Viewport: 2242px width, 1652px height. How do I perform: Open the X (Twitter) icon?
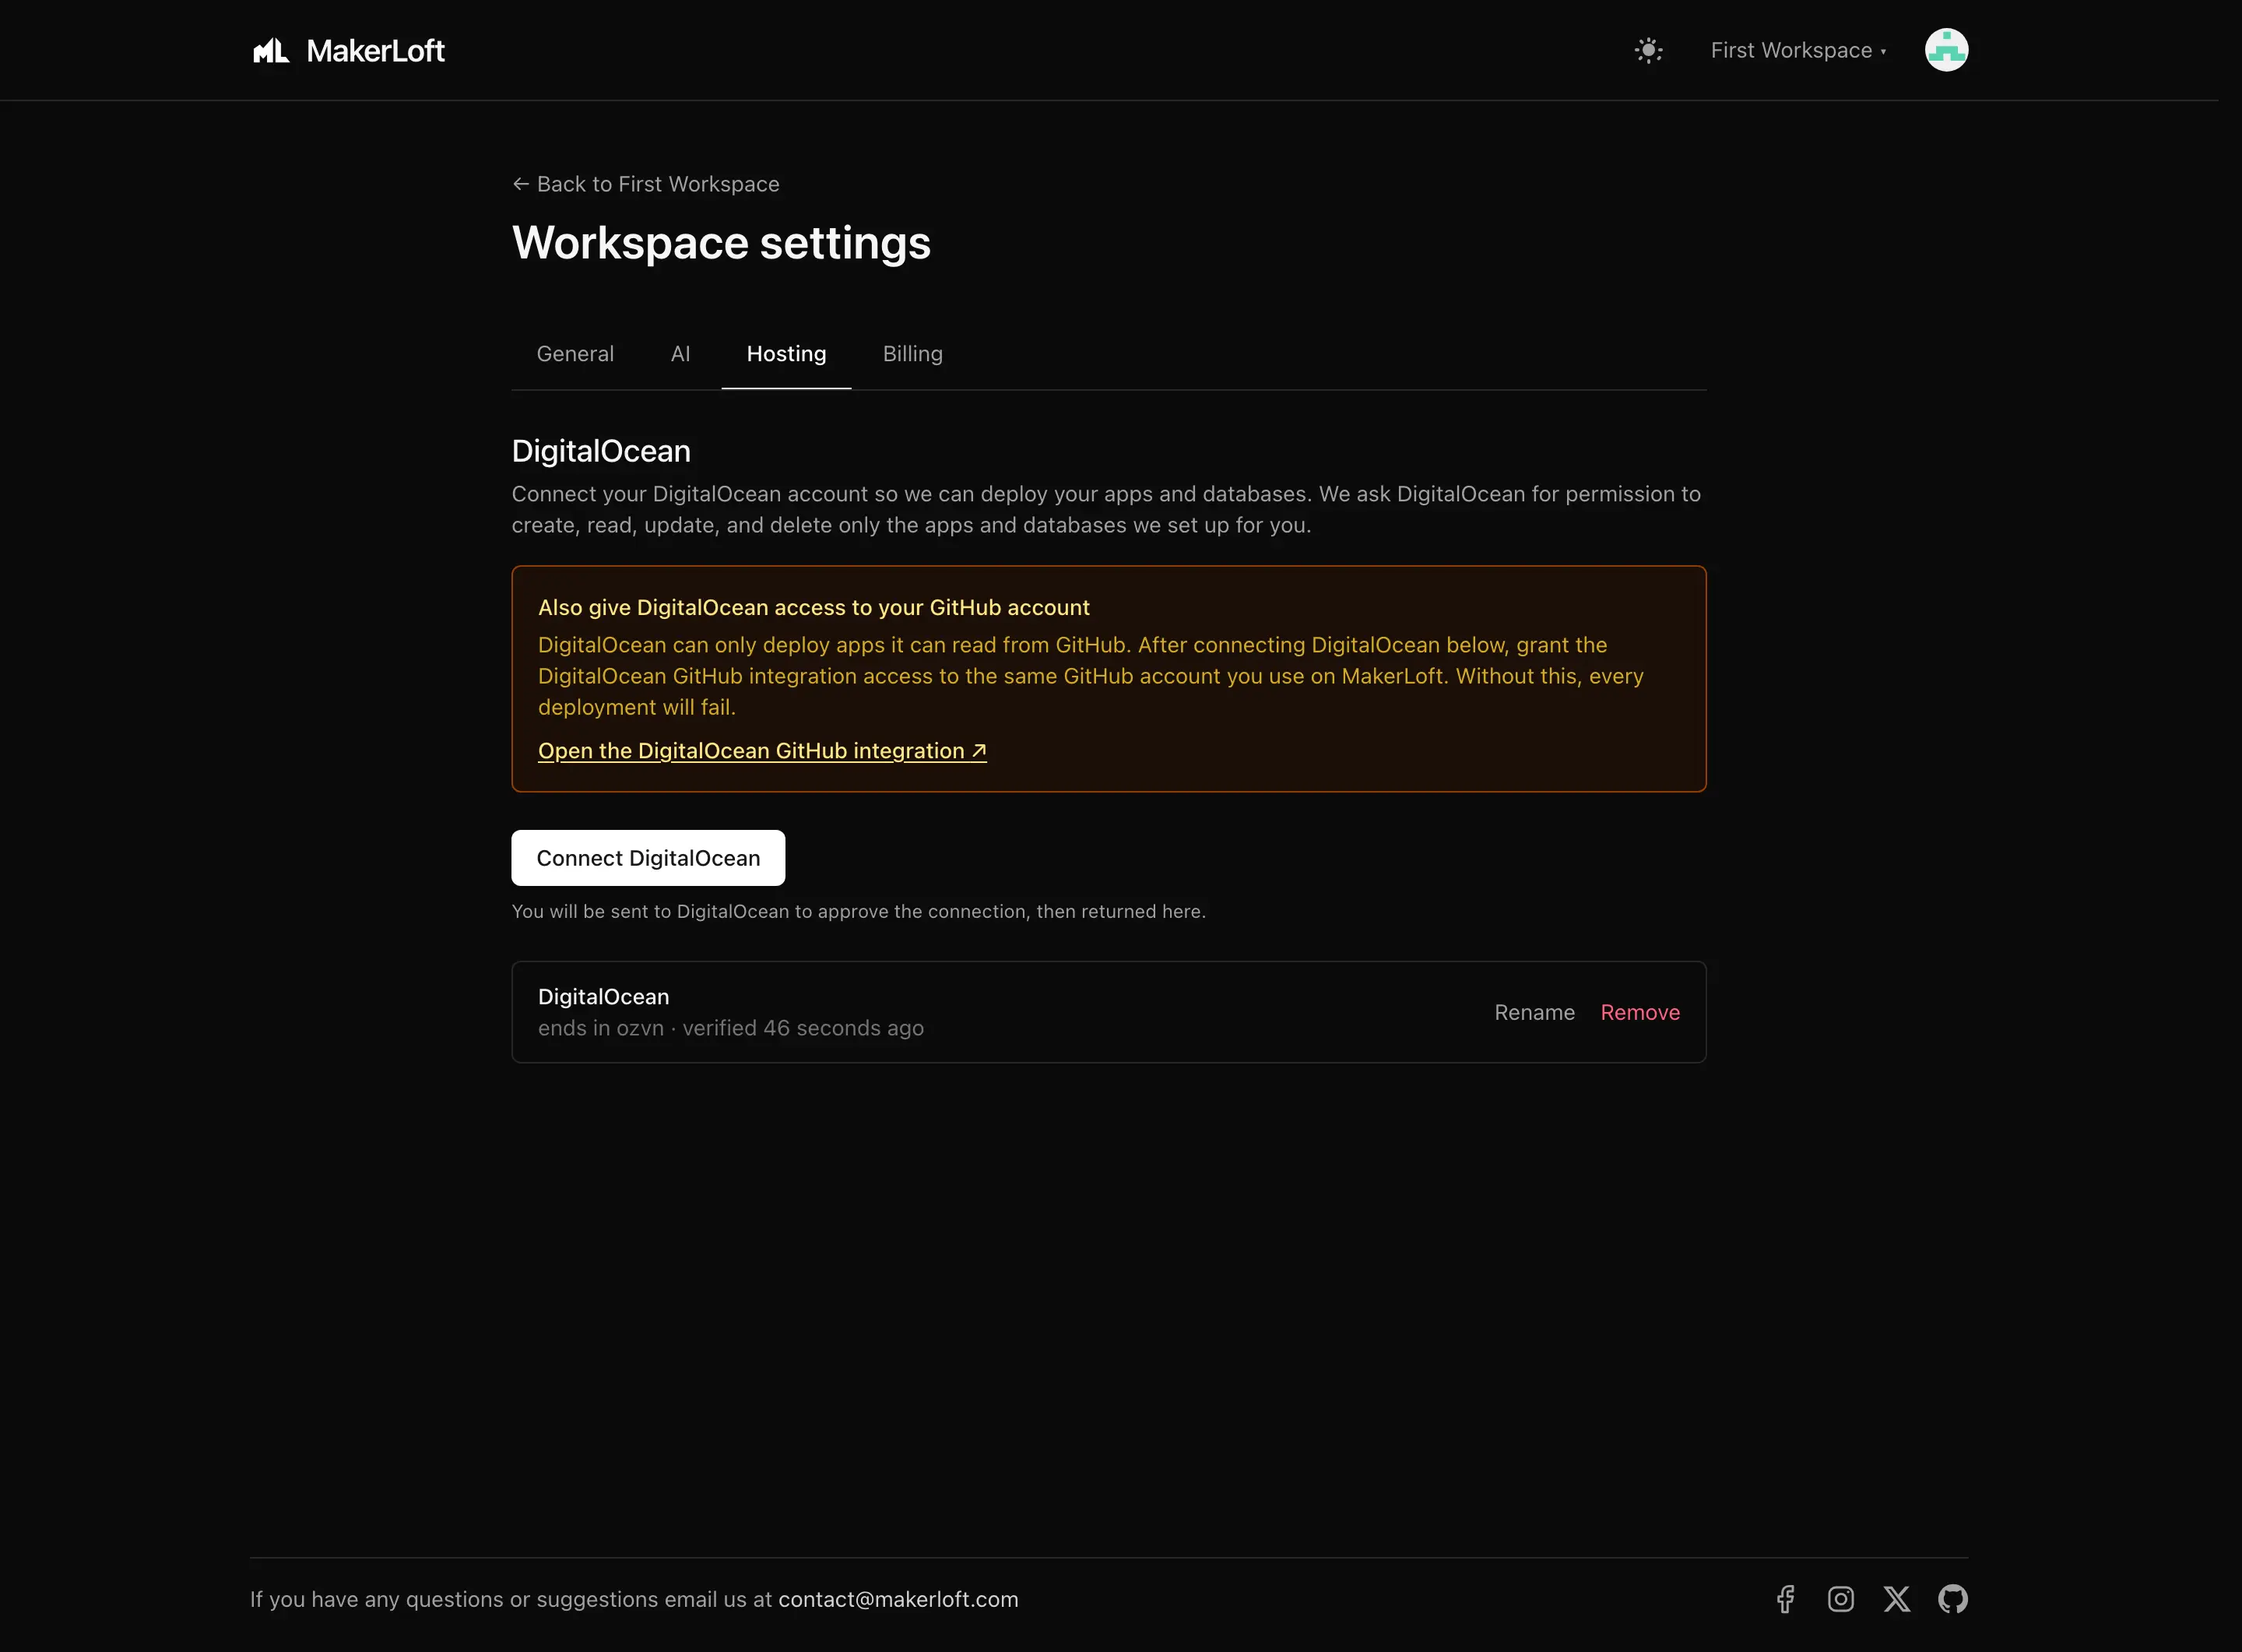click(1897, 1599)
